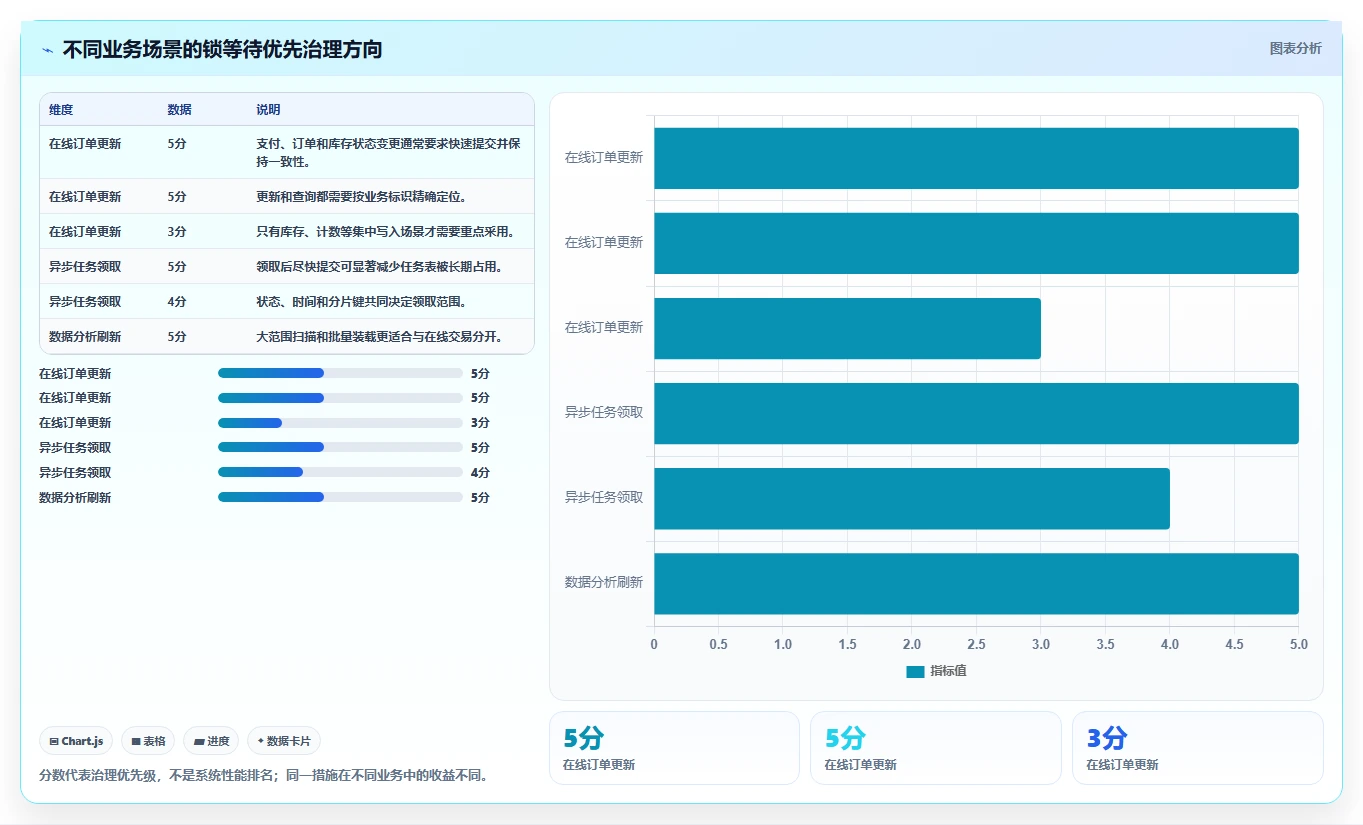Click the 数据卡片 tag chip
Image resolution: width=1363 pixels, height=825 pixels.
(x=284, y=741)
